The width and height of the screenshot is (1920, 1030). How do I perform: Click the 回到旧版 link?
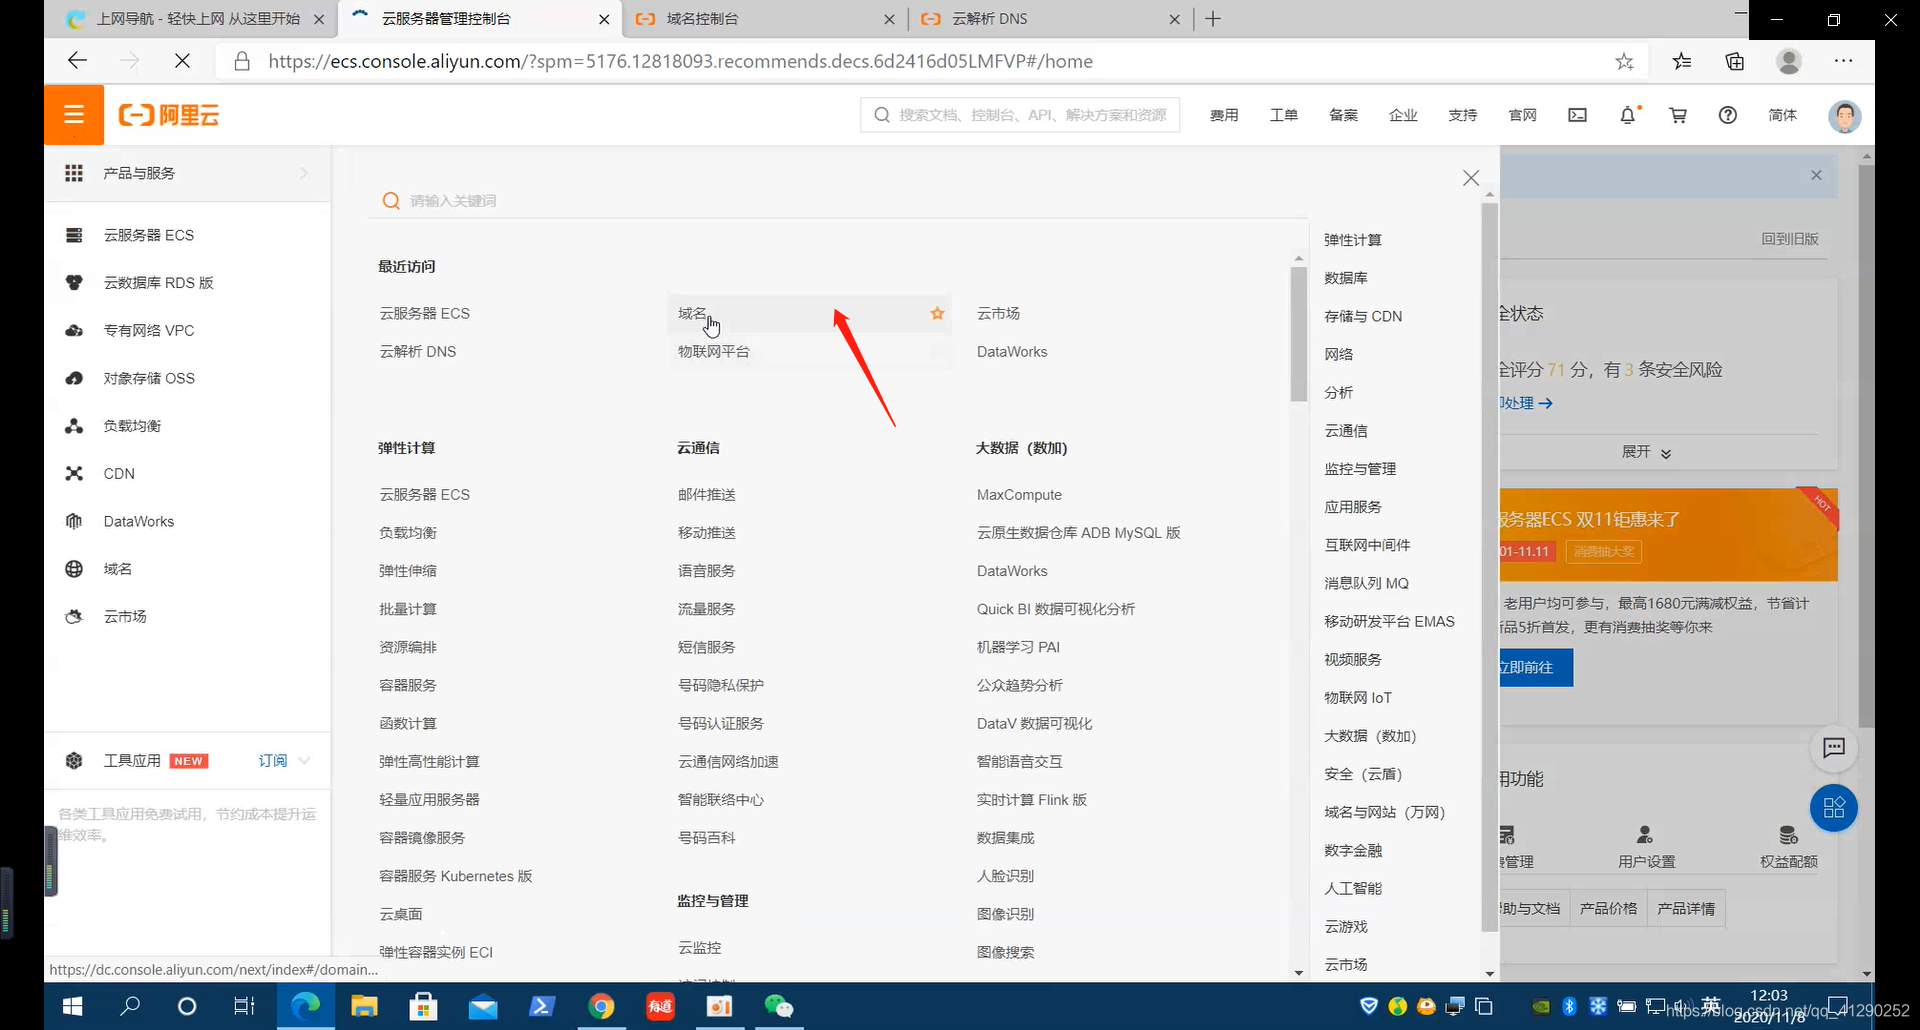(x=1790, y=239)
